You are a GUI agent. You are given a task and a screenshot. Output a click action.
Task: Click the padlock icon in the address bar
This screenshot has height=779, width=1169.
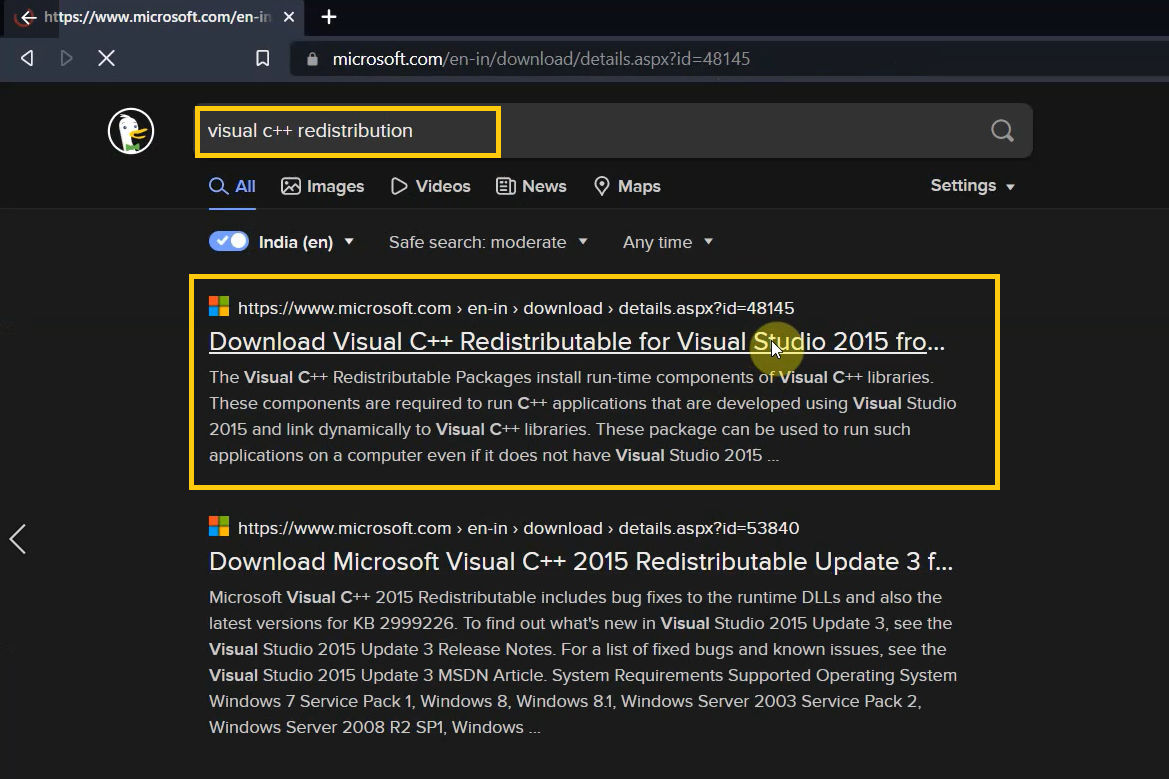click(311, 59)
